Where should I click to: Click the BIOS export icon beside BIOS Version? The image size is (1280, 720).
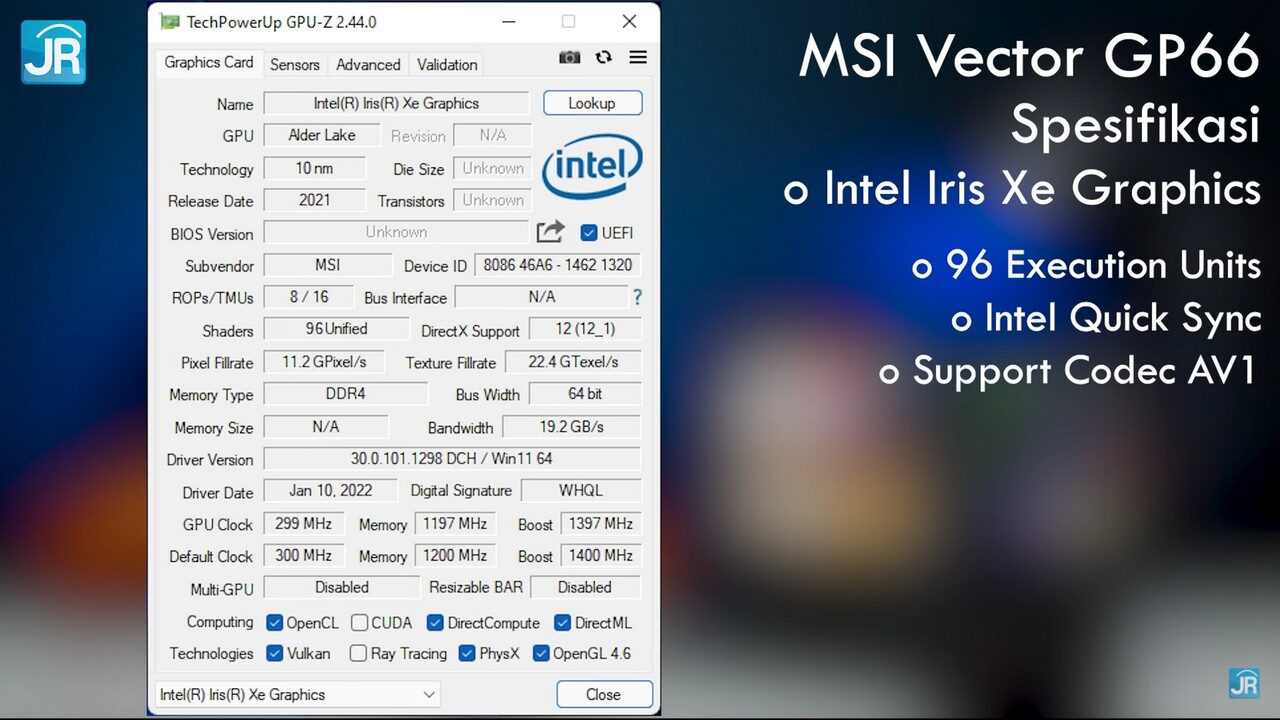549,231
